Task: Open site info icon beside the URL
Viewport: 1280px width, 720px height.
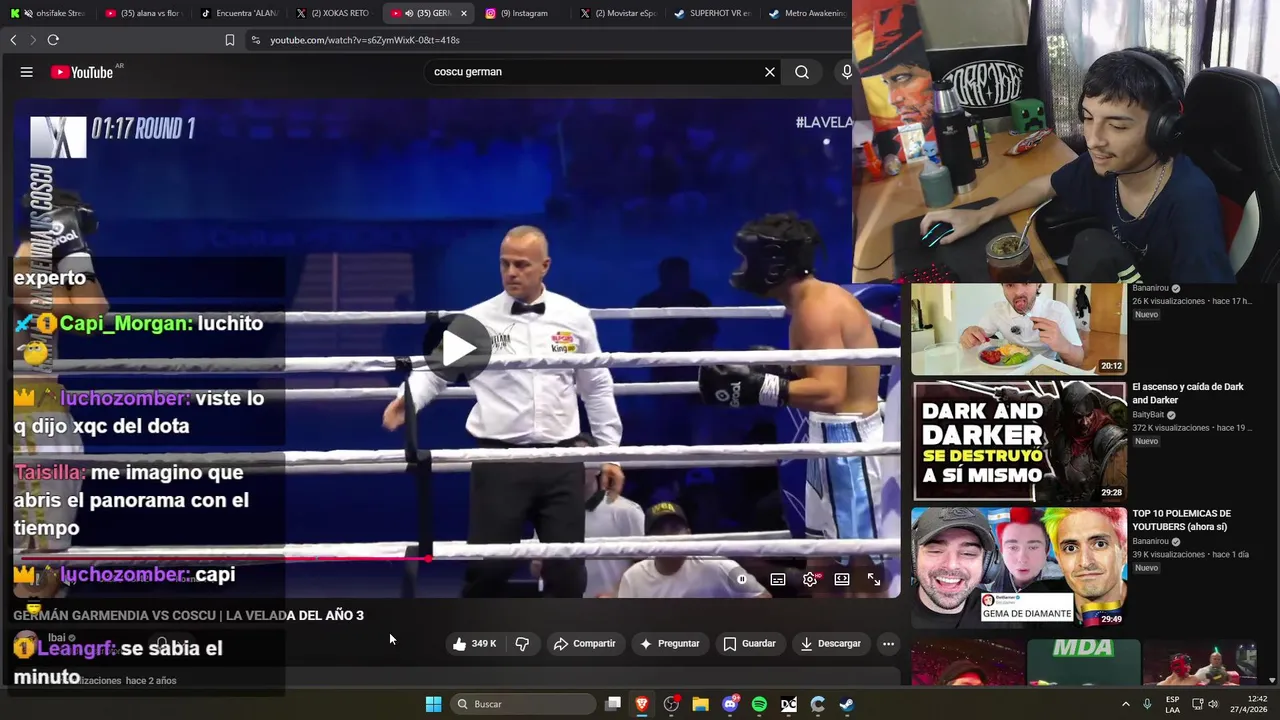Action: point(255,40)
